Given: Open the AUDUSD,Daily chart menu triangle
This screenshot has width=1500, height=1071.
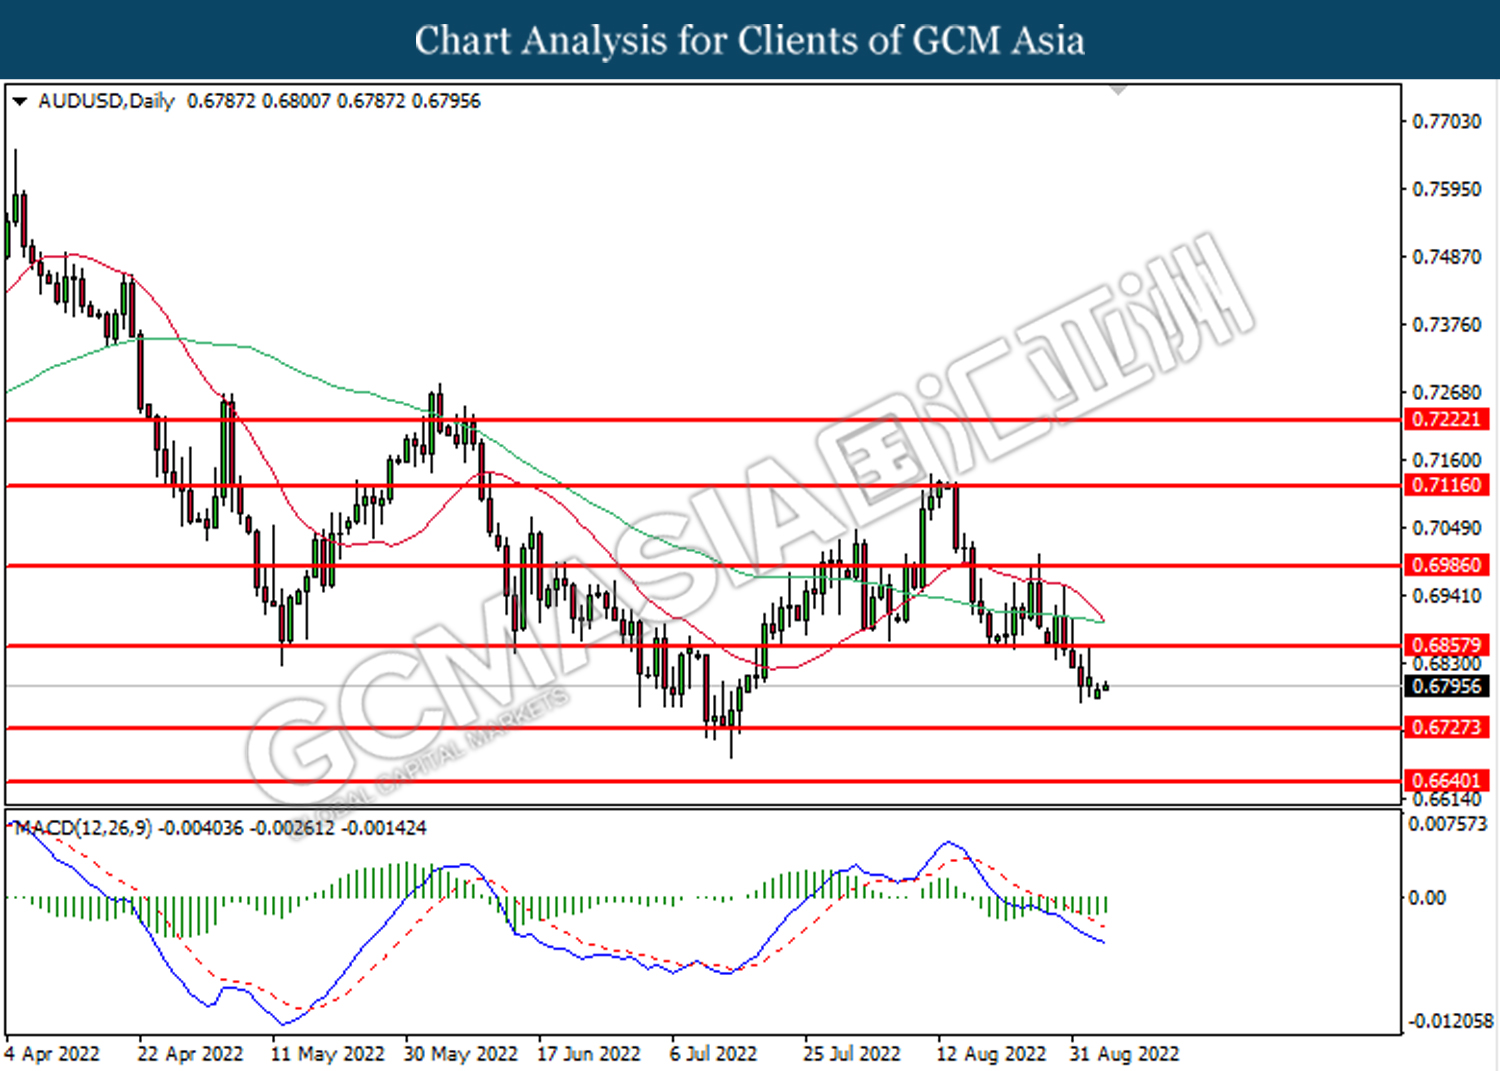Looking at the screenshot, I should (20, 101).
